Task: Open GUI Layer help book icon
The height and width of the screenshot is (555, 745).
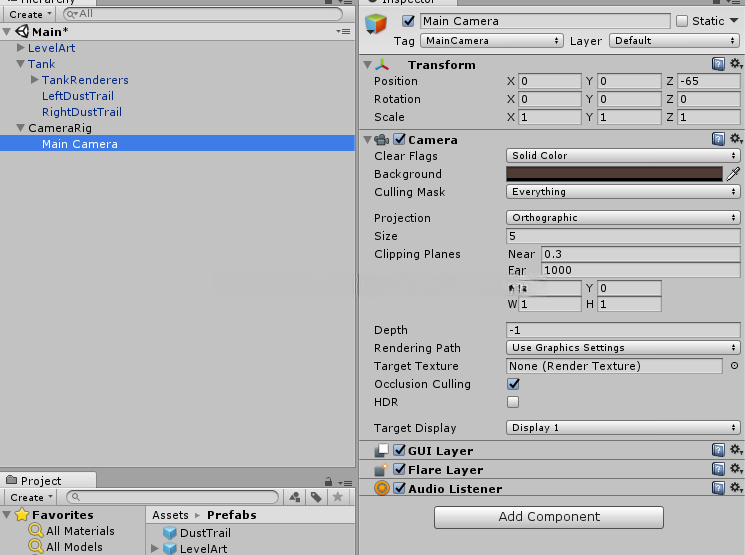Action: point(718,450)
